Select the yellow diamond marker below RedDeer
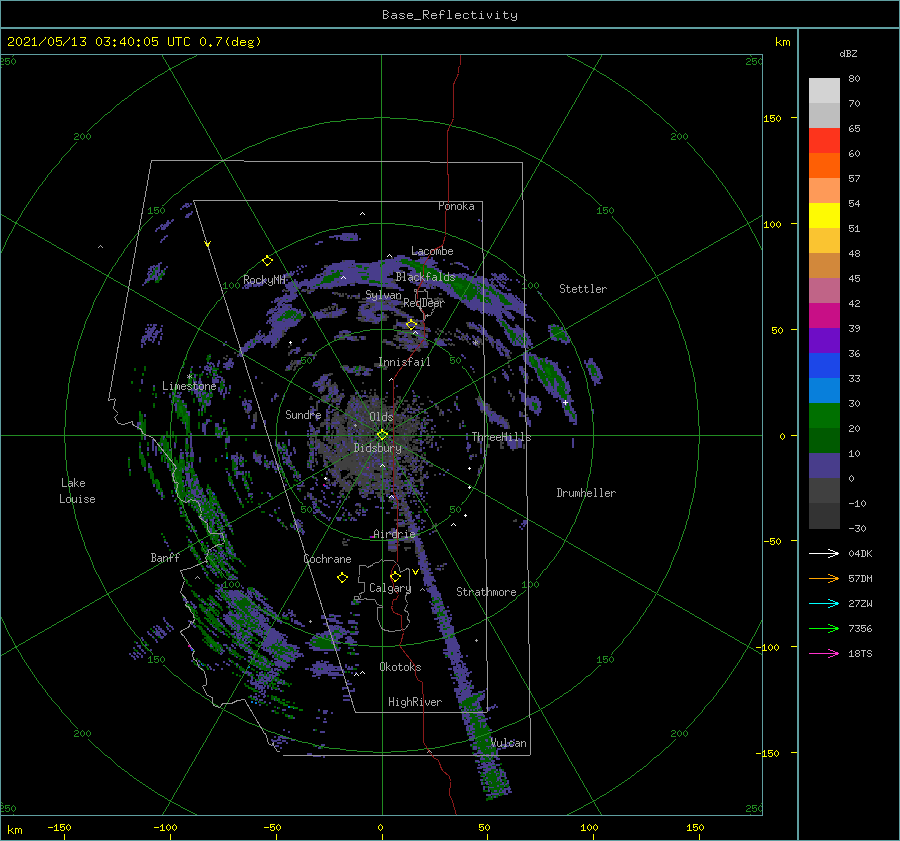This screenshot has height=841, width=900. (x=412, y=325)
